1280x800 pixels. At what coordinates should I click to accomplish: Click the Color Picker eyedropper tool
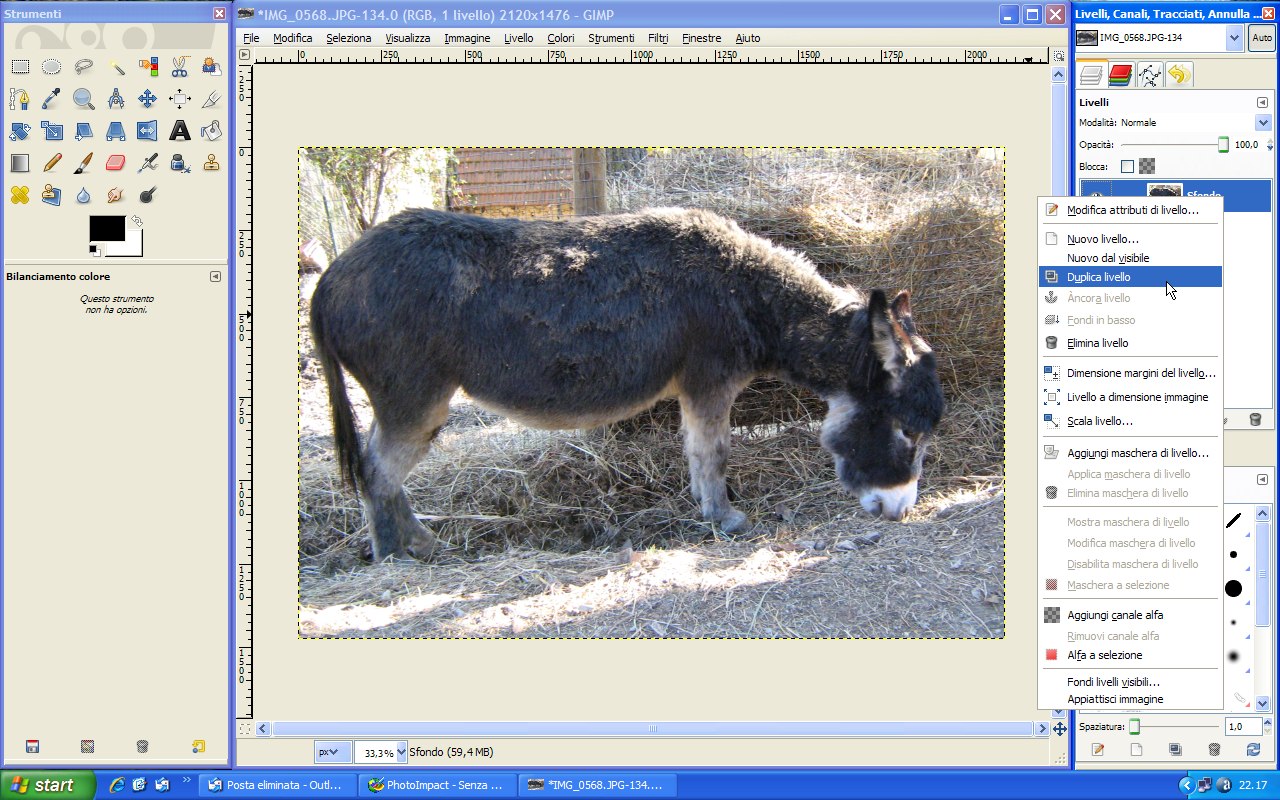[x=52, y=99]
